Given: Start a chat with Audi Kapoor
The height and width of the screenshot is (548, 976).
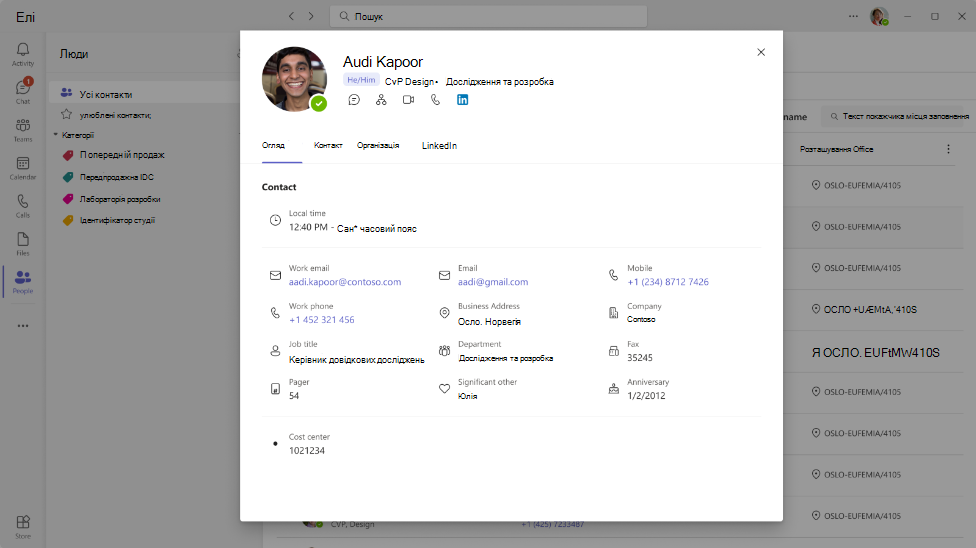Looking at the screenshot, I should [354, 100].
